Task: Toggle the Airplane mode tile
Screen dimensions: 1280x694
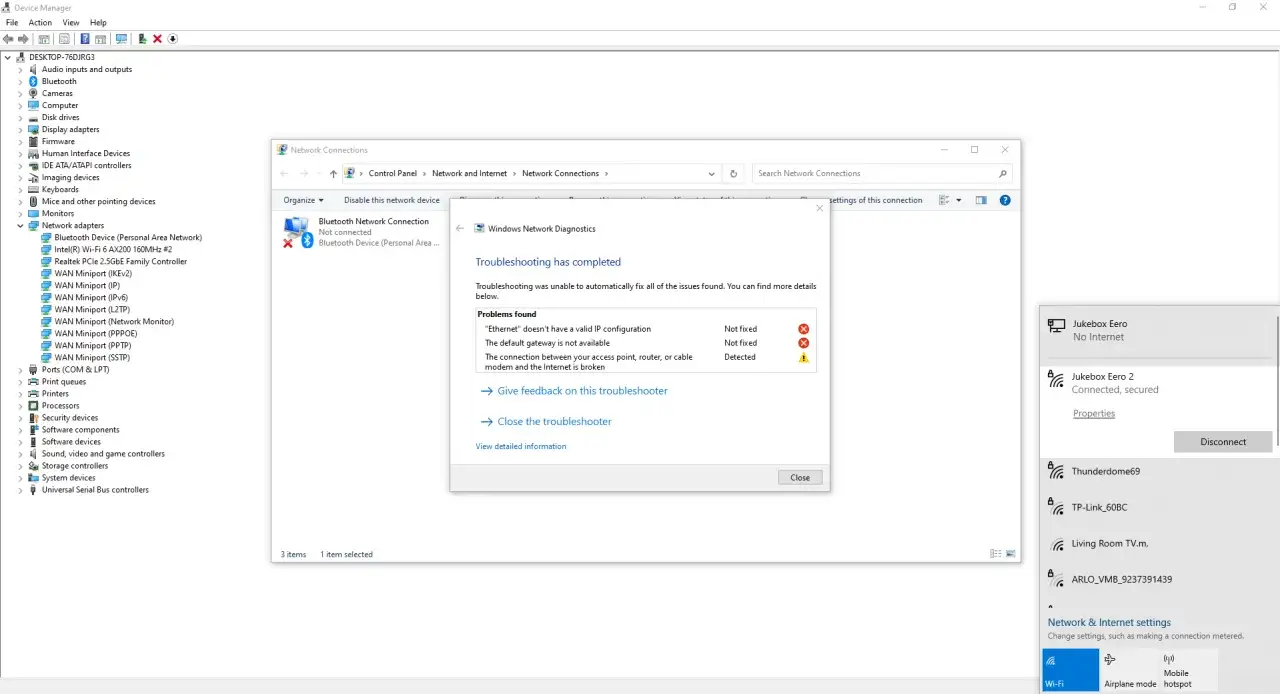Action: pos(1128,669)
